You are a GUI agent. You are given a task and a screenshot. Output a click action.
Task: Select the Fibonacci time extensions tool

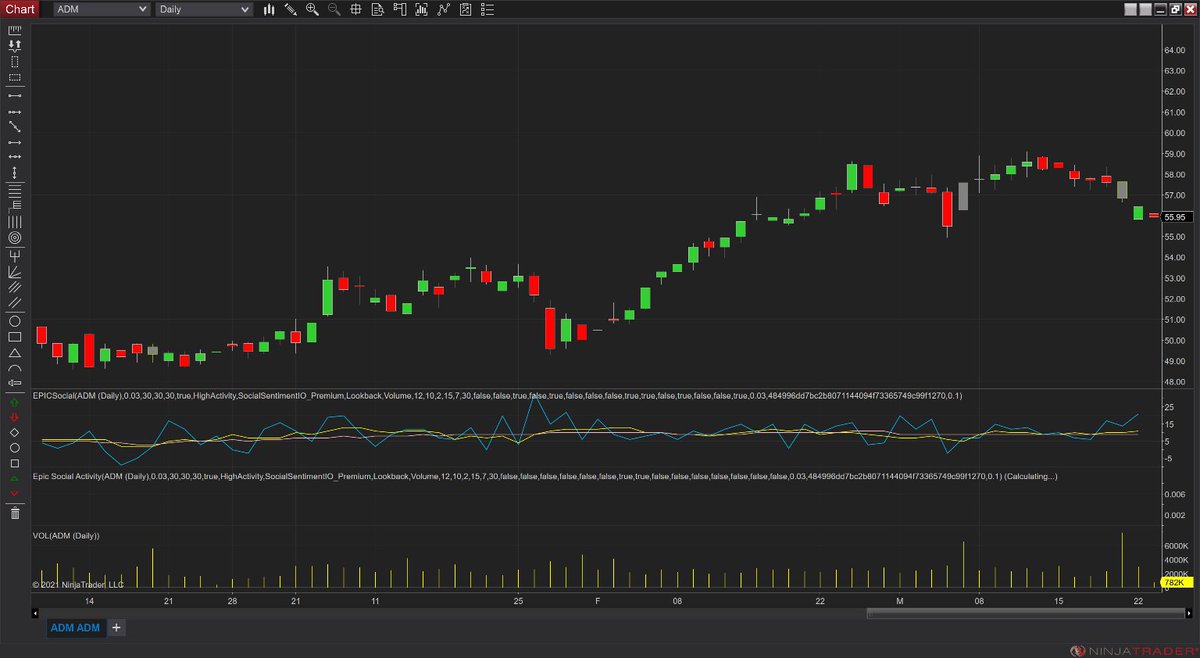pyautogui.click(x=15, y=221)
